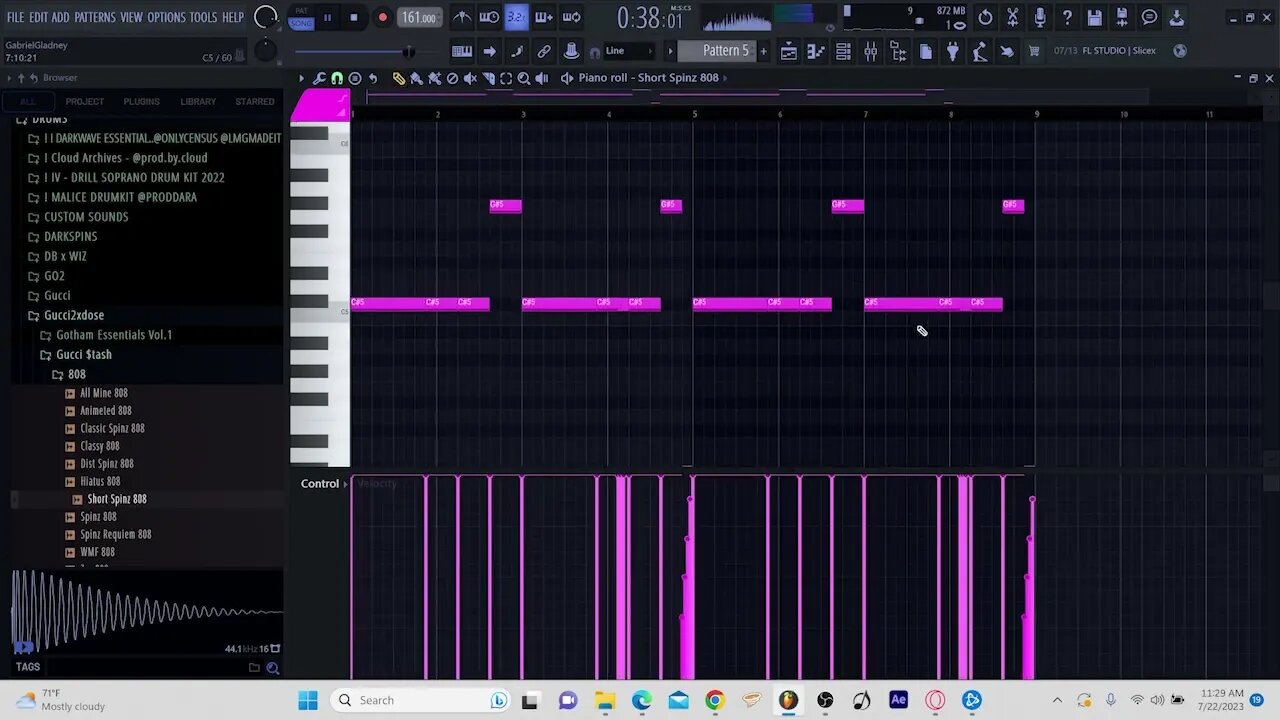Screen dimensions: 1280x720
Task: Toggle the Browser view toolbar icon
Action: point(898,51)
